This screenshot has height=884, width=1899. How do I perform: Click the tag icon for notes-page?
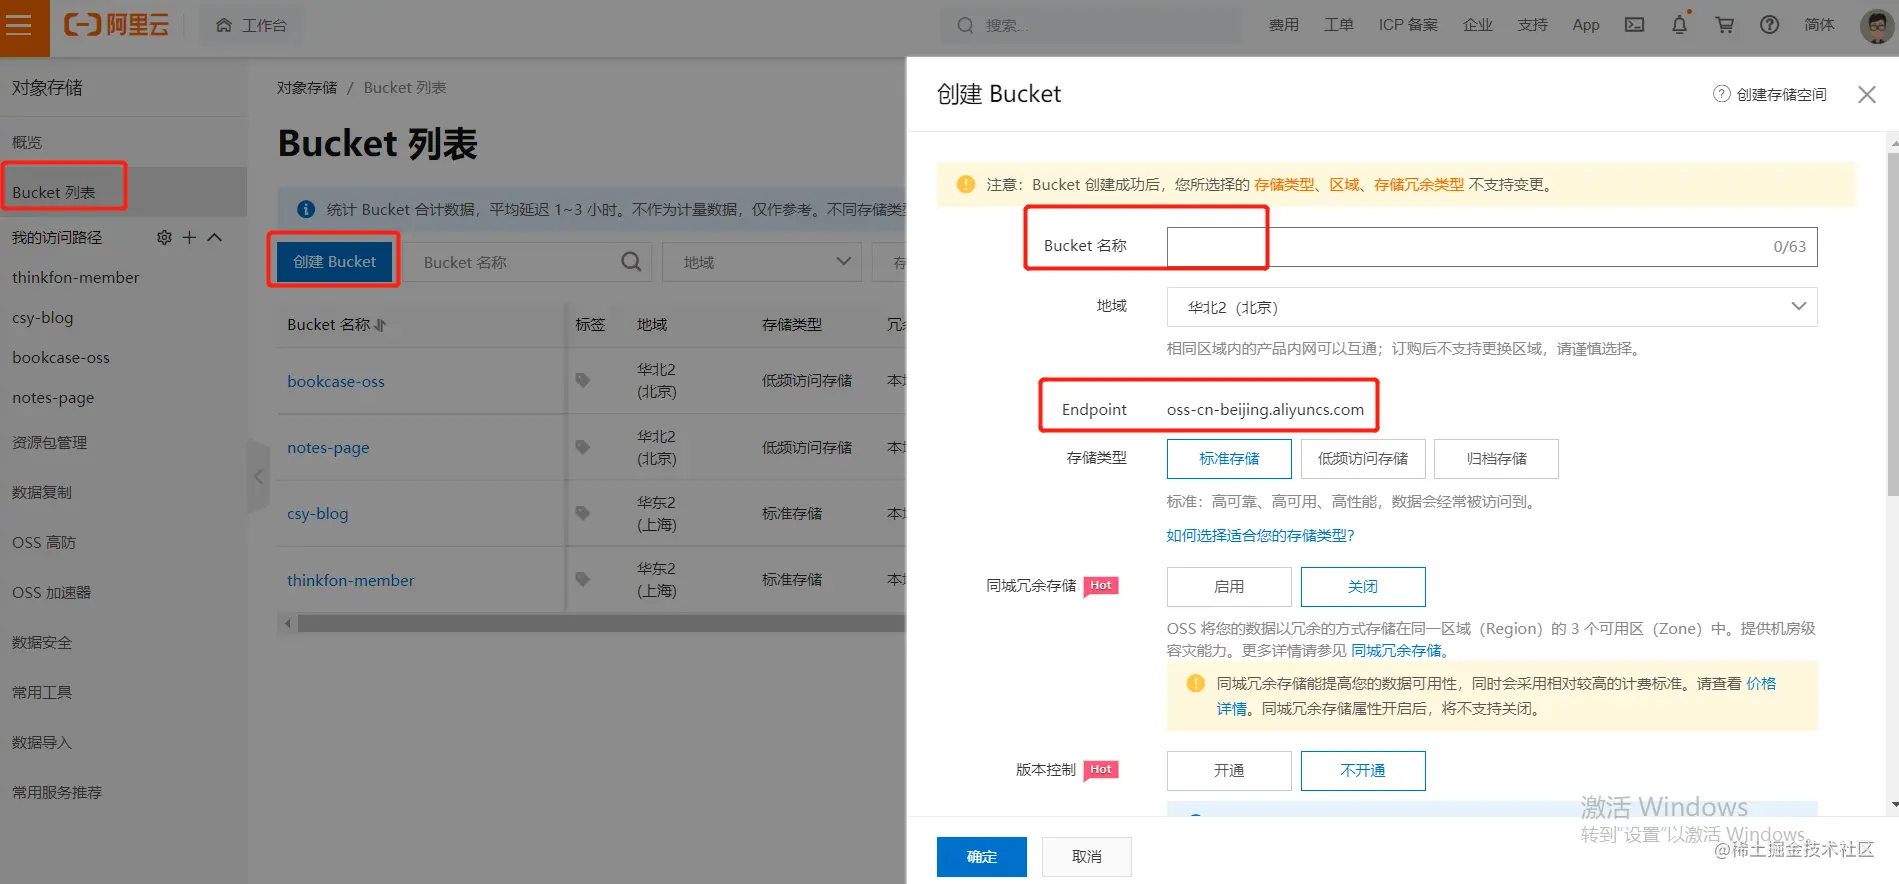582,447
